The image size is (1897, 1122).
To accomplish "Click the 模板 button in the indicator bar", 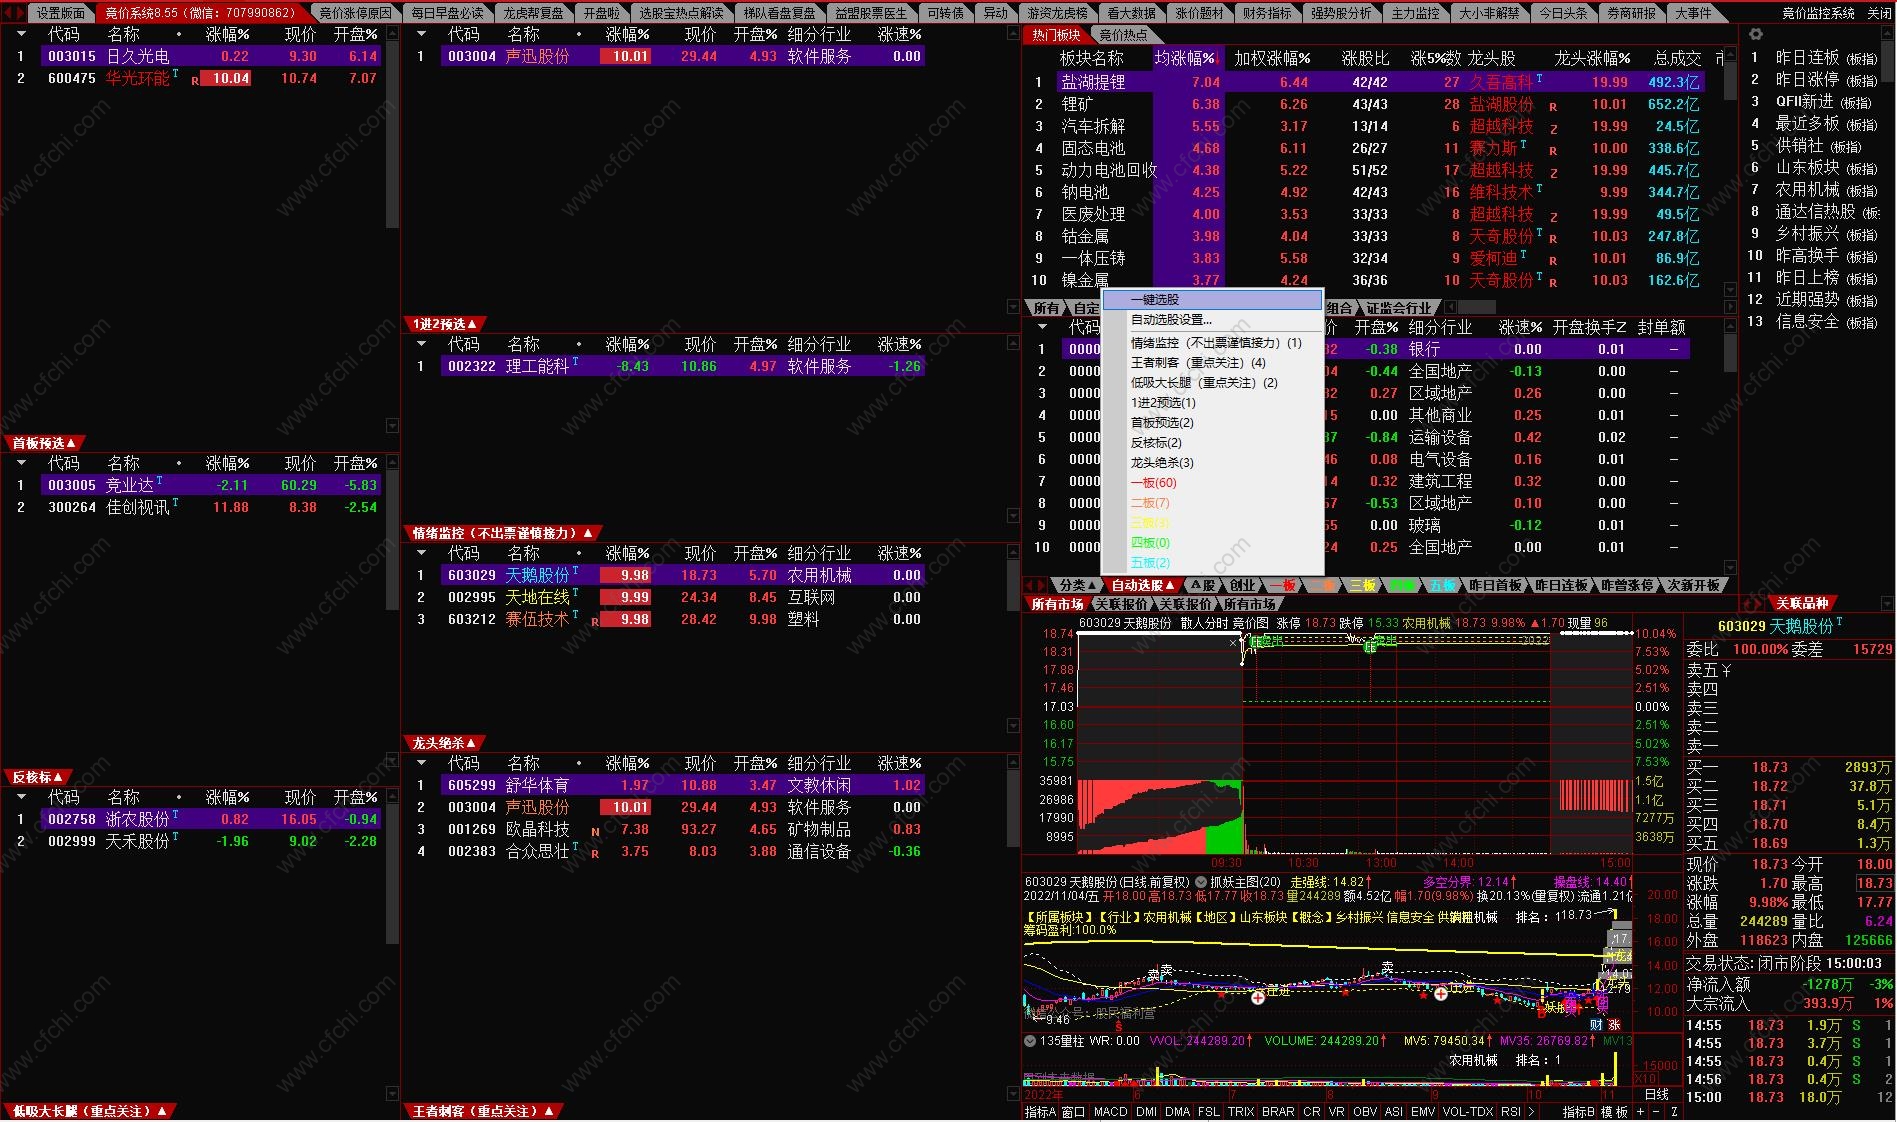I will [x=1614, y=1111].
